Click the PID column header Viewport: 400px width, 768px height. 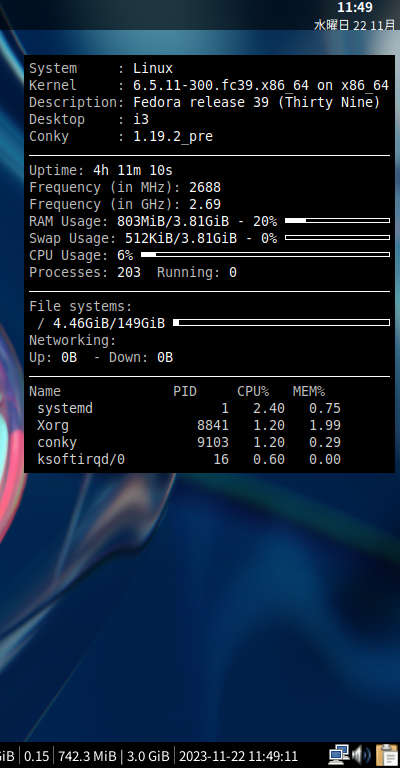[185, 391]
